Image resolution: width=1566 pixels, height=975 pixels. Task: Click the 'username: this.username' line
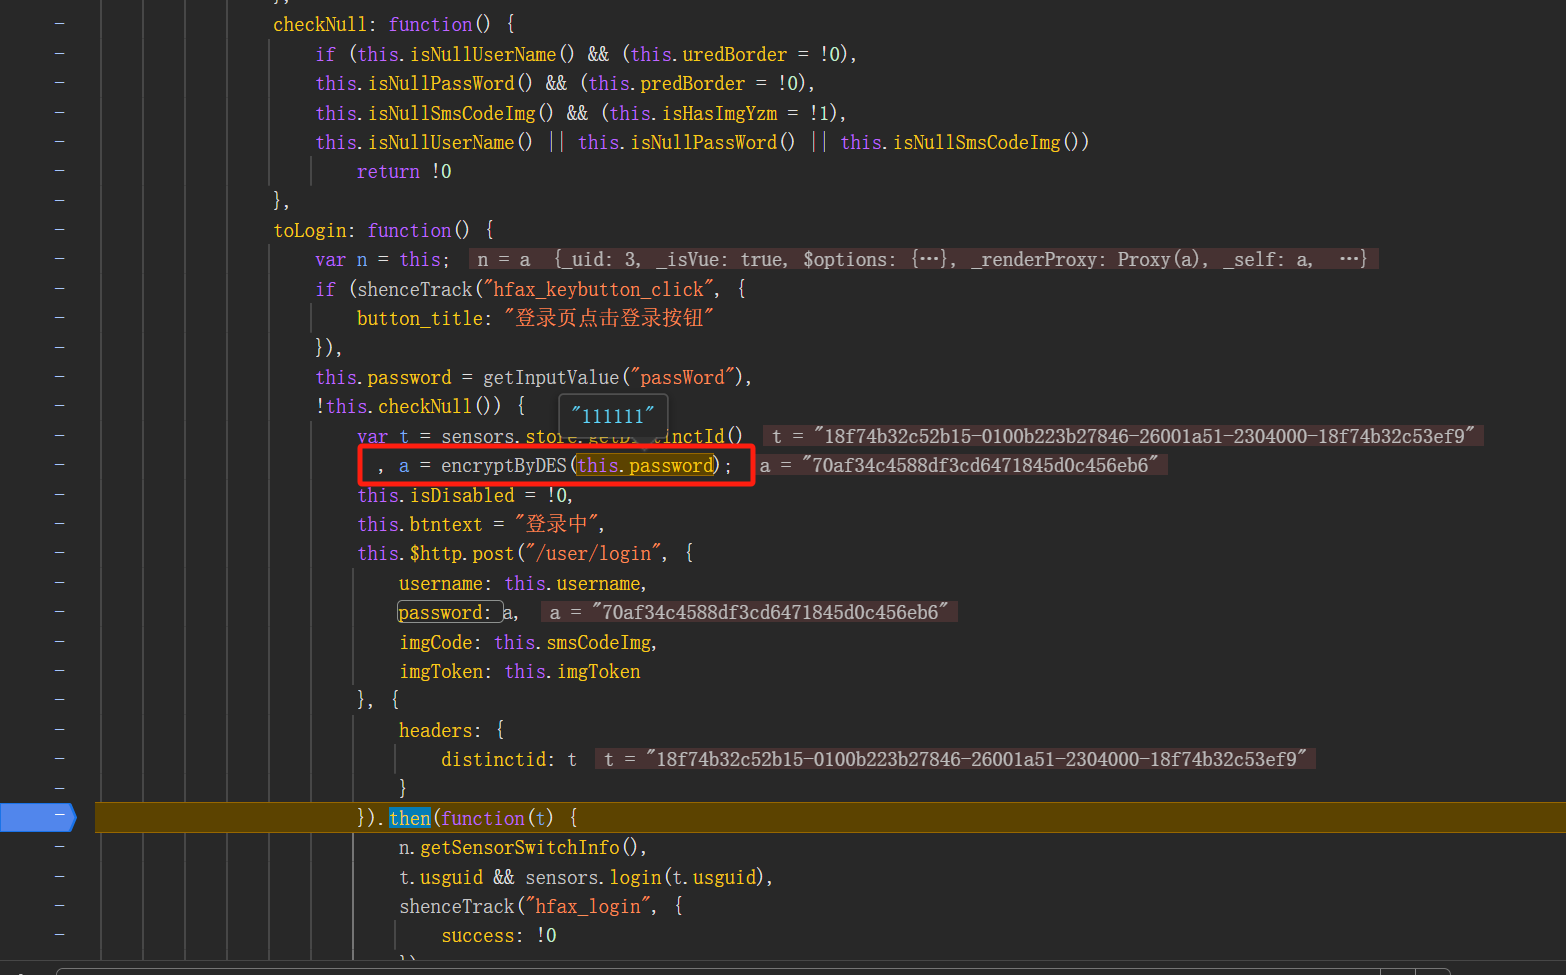point(522,583)
